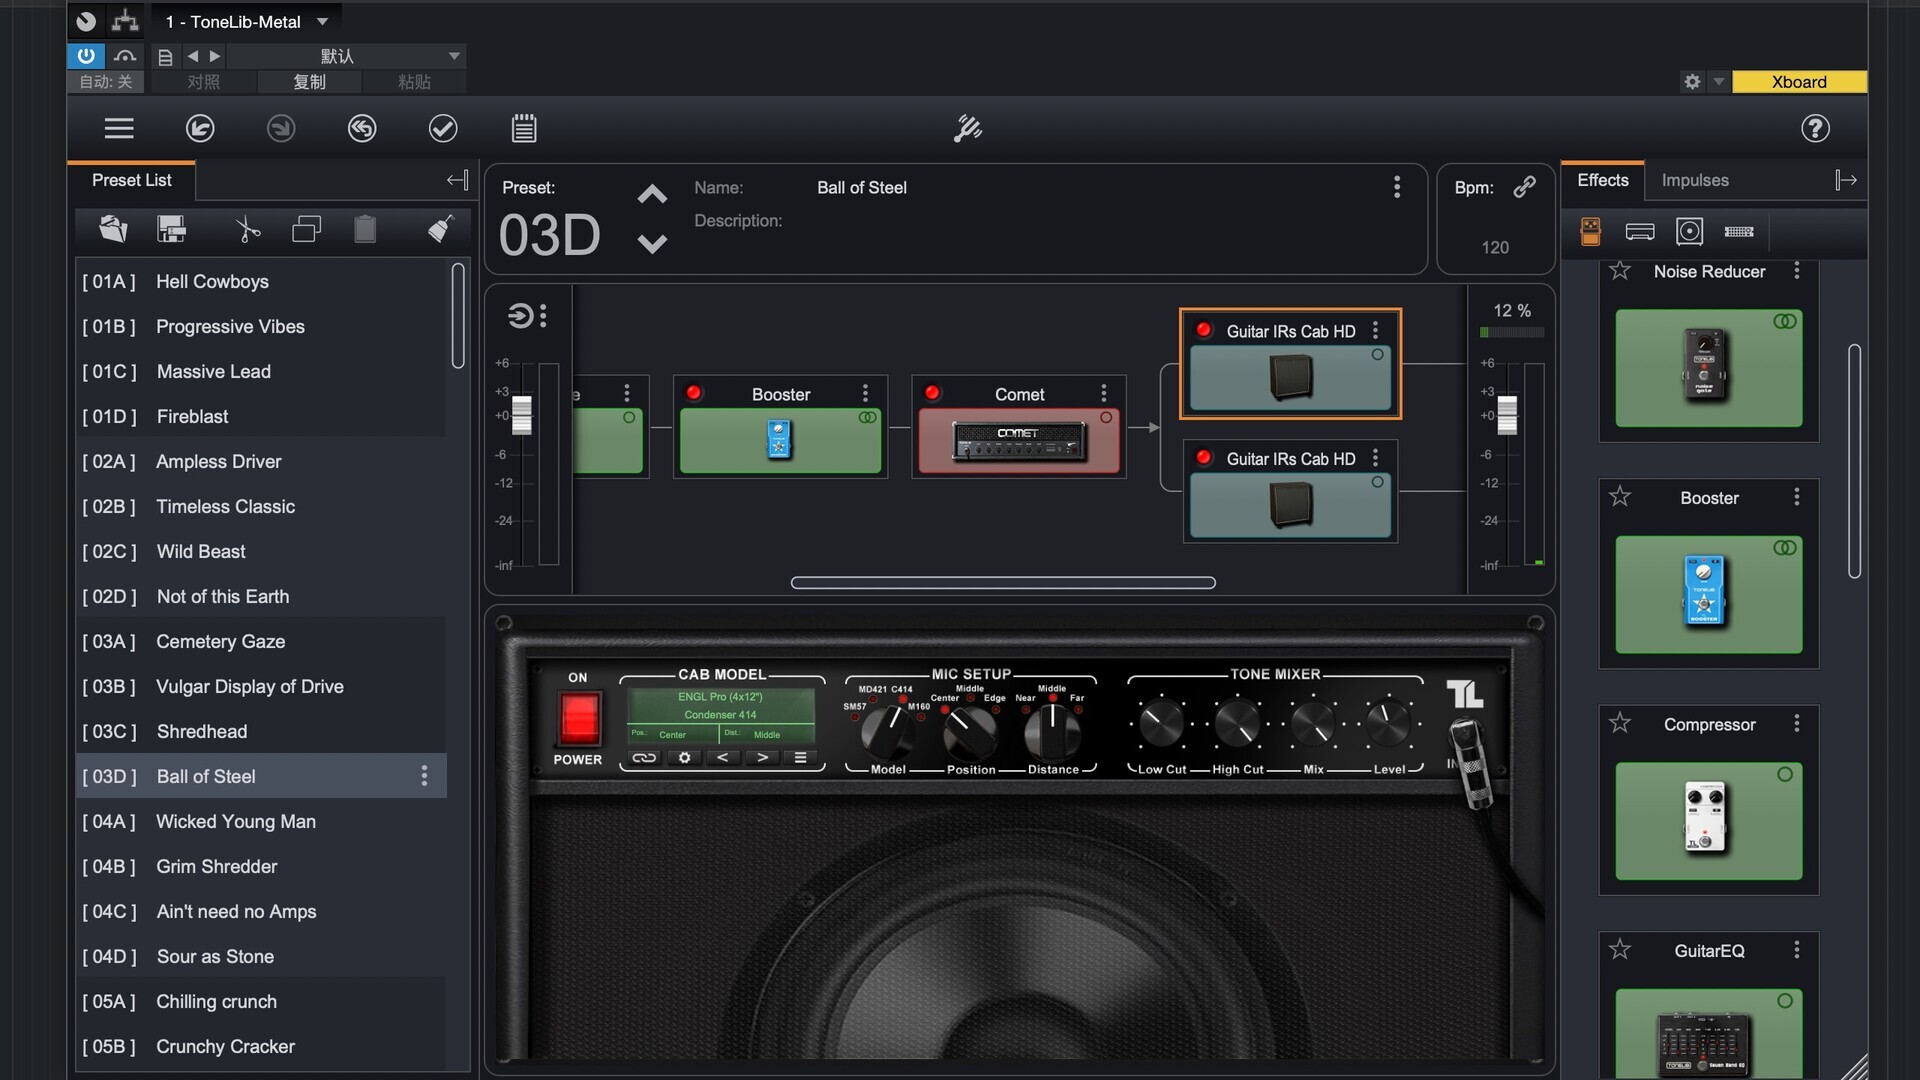Click the 复制 copy button
This screenshot has width=1920, height=1080.
point(309,82)
